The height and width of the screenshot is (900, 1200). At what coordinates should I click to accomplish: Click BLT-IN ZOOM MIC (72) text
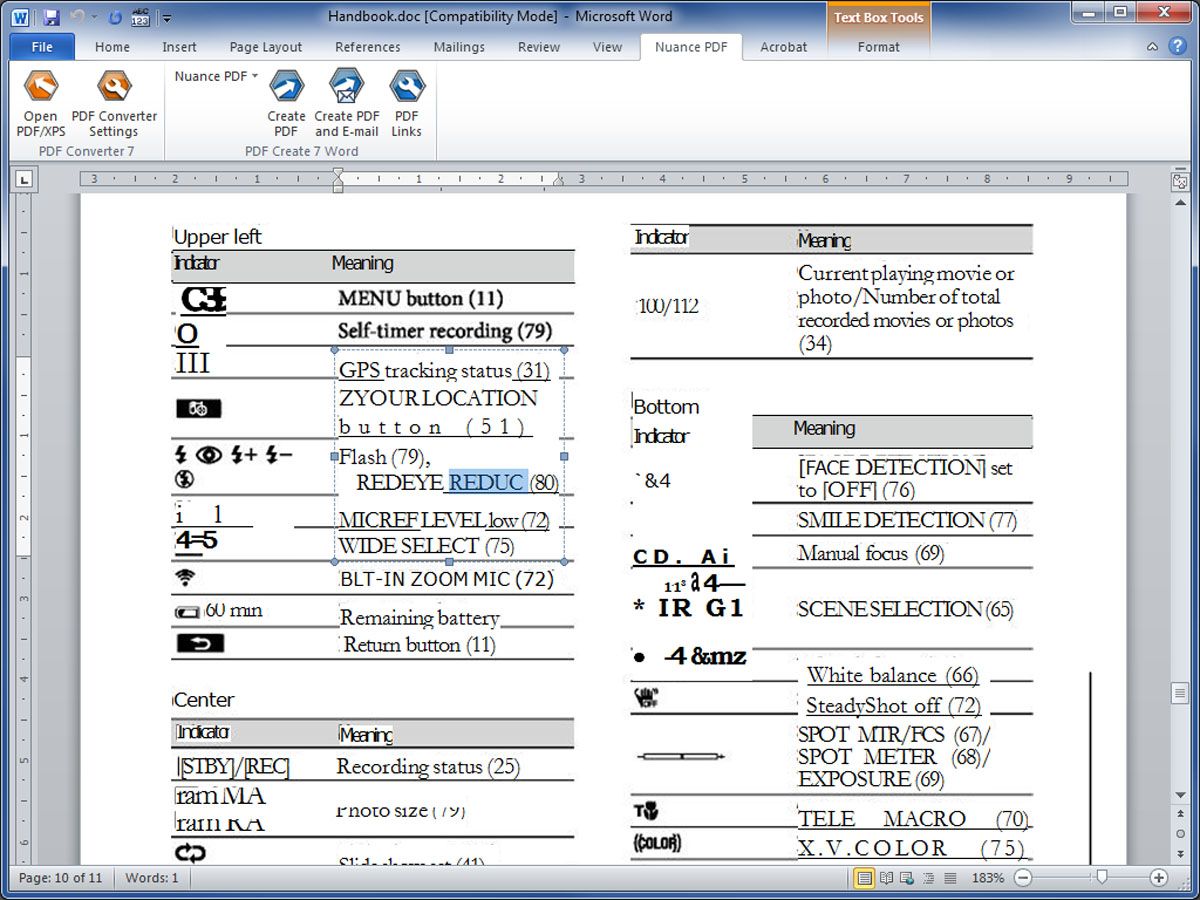point(447,578)
